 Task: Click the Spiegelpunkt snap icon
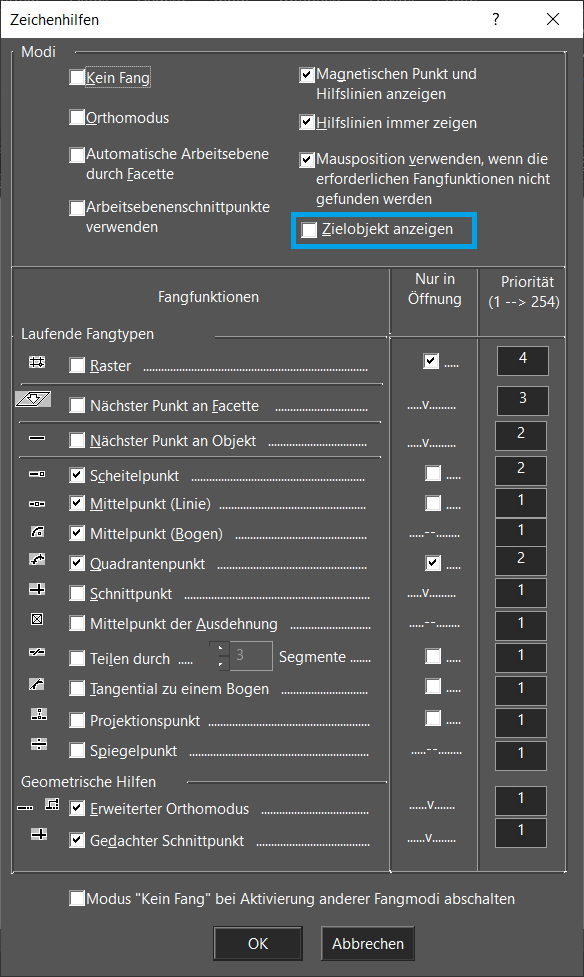click(x=39, y=744)
